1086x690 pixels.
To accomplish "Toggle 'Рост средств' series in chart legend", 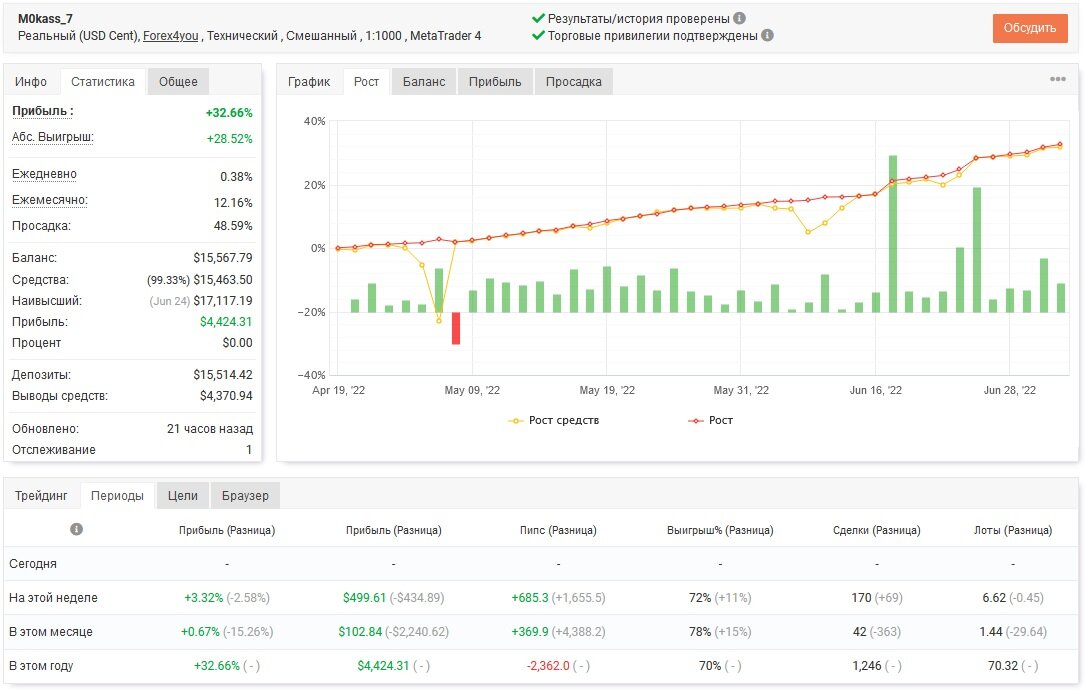I will pos(553,421).
